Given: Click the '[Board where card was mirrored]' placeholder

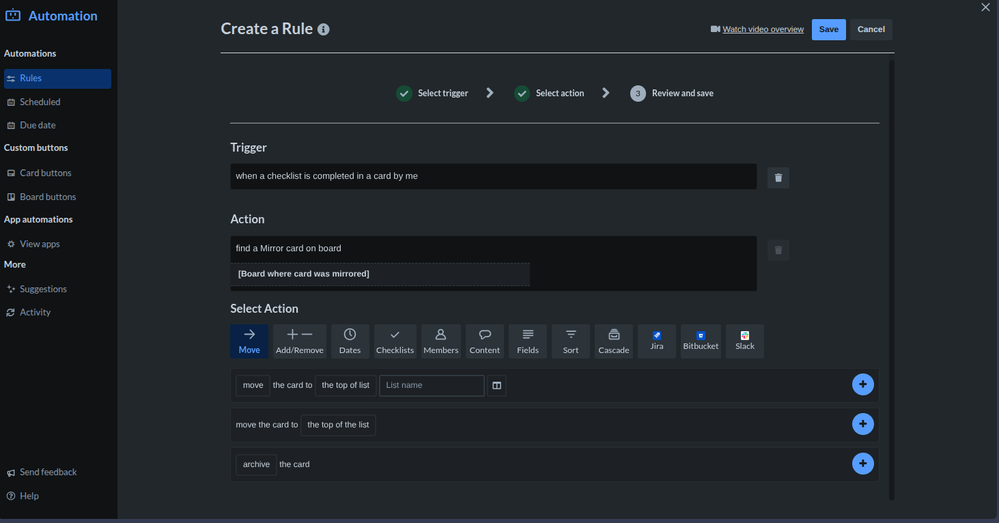Looking at the screenshot, I should [303, 274].
